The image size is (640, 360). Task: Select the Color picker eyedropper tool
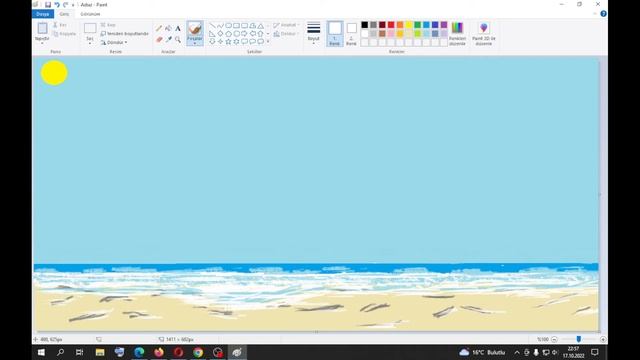tap(168, 40)
